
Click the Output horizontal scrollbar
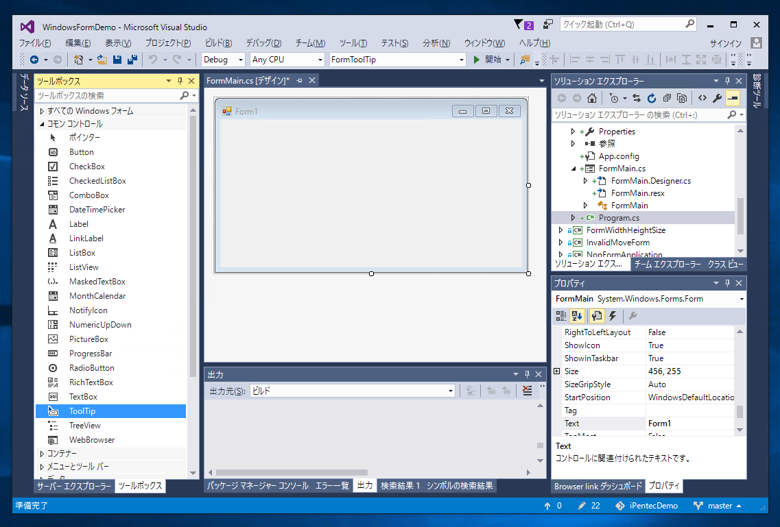pyautogui.click(x=292, y=472)
